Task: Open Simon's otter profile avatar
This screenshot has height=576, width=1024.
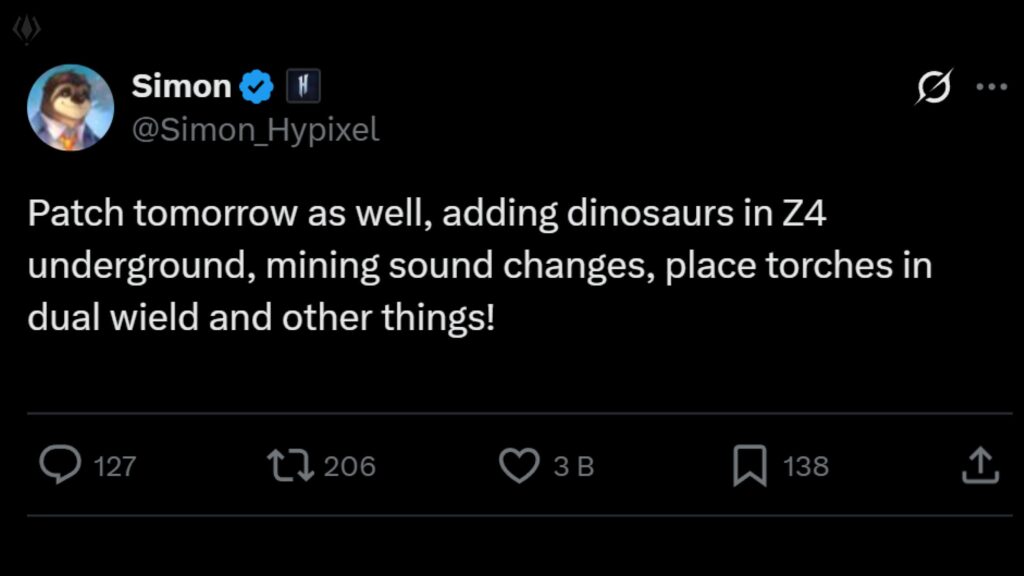Action: (x=70, y=107)
